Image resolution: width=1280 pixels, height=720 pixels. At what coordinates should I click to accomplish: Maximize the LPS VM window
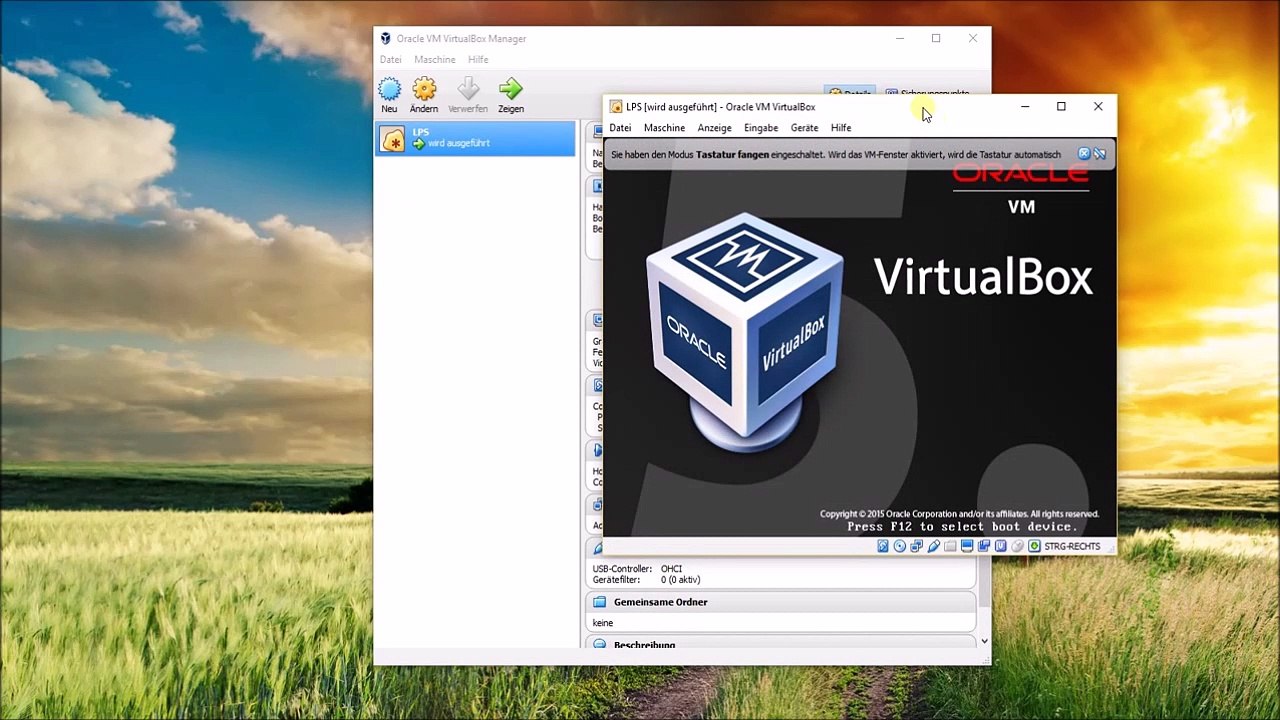1061,107
